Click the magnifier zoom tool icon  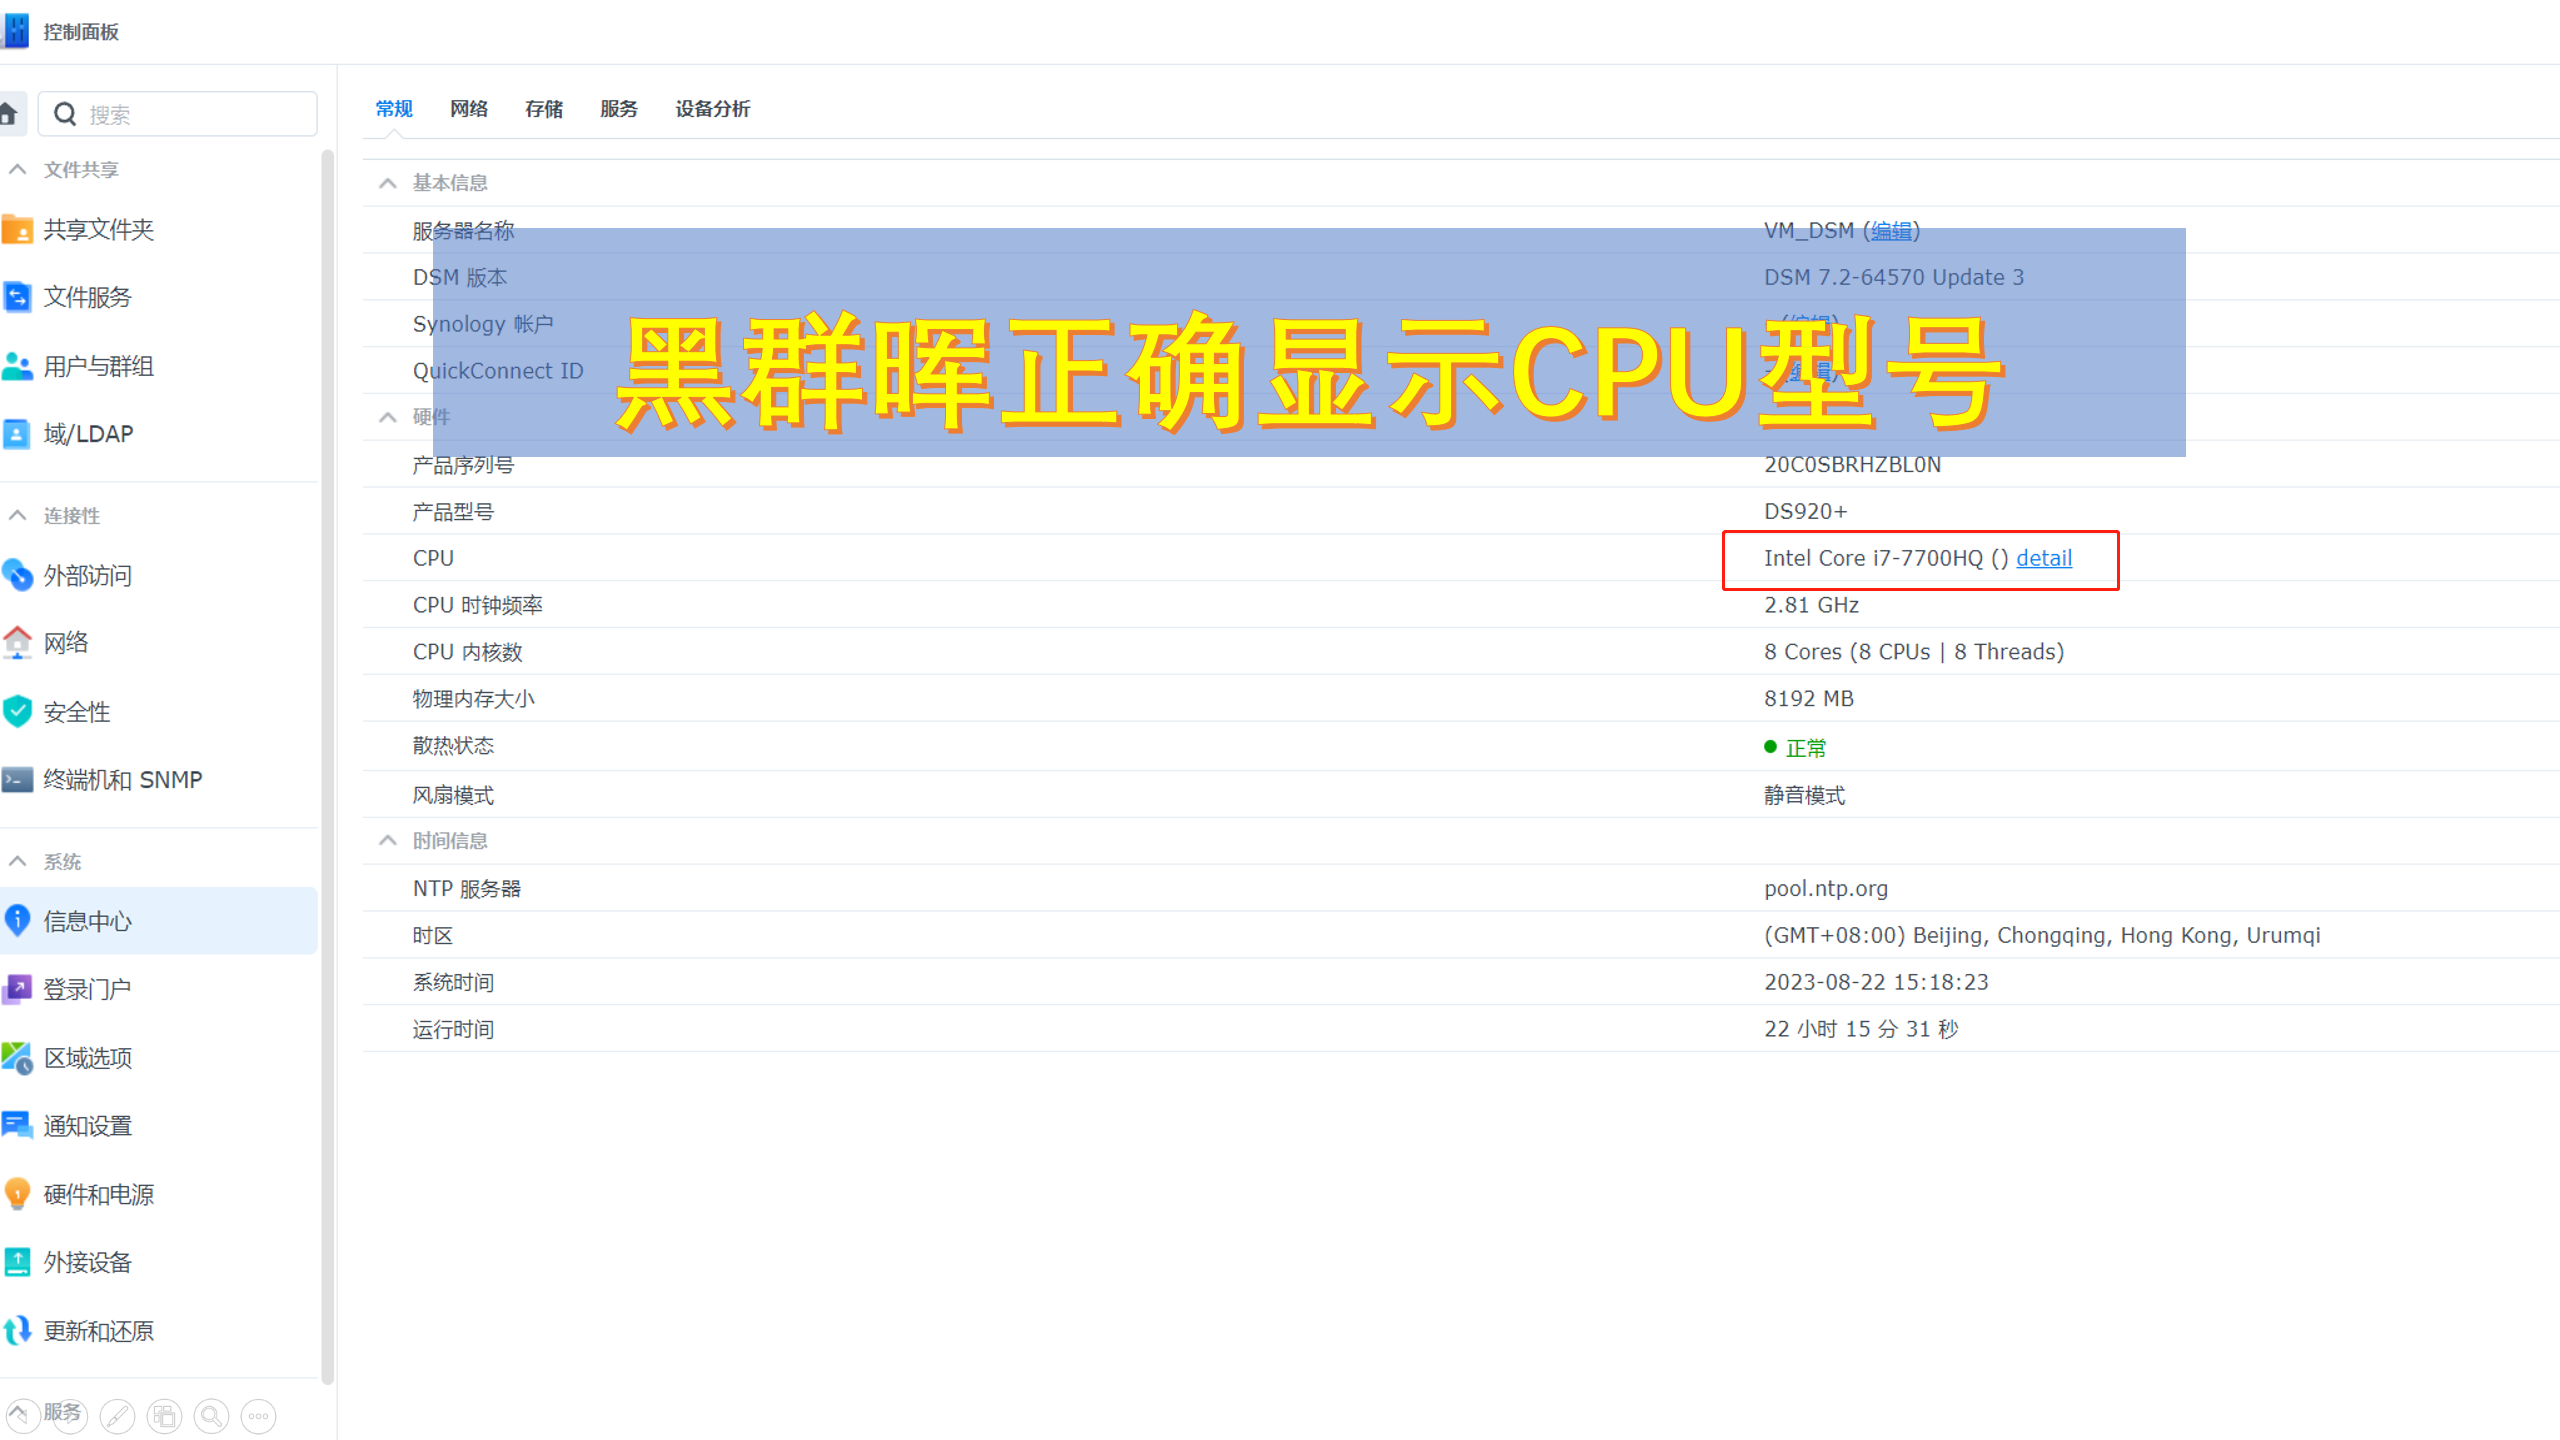212,1416
